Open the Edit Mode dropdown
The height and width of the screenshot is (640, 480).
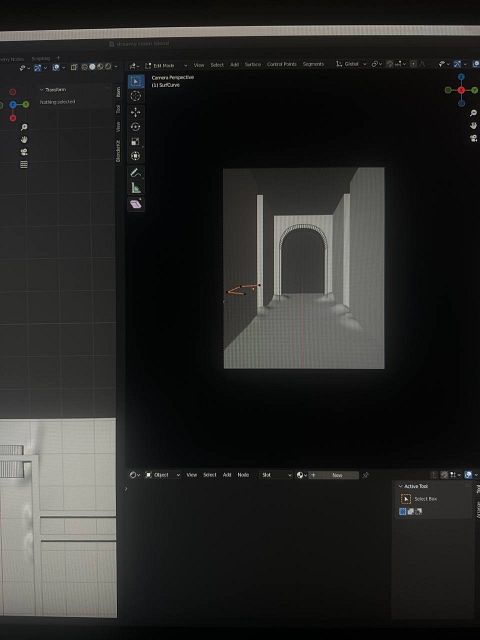pos(166,65)
